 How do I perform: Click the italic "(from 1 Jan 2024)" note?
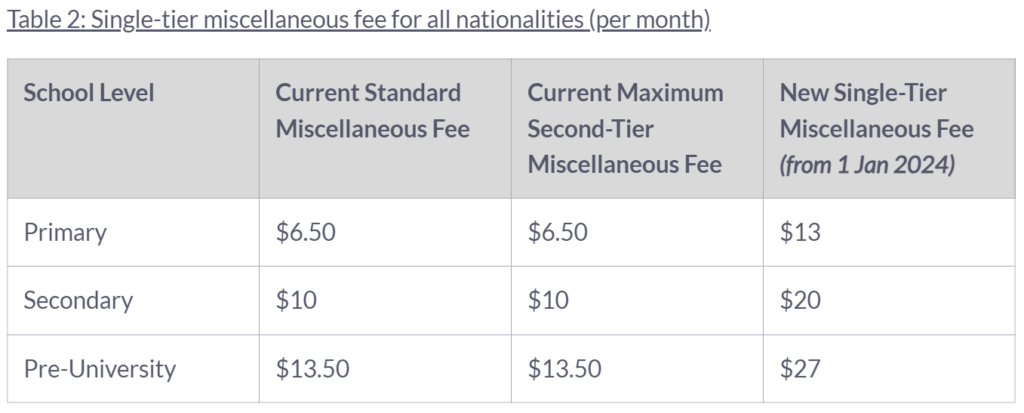(867, 164)
